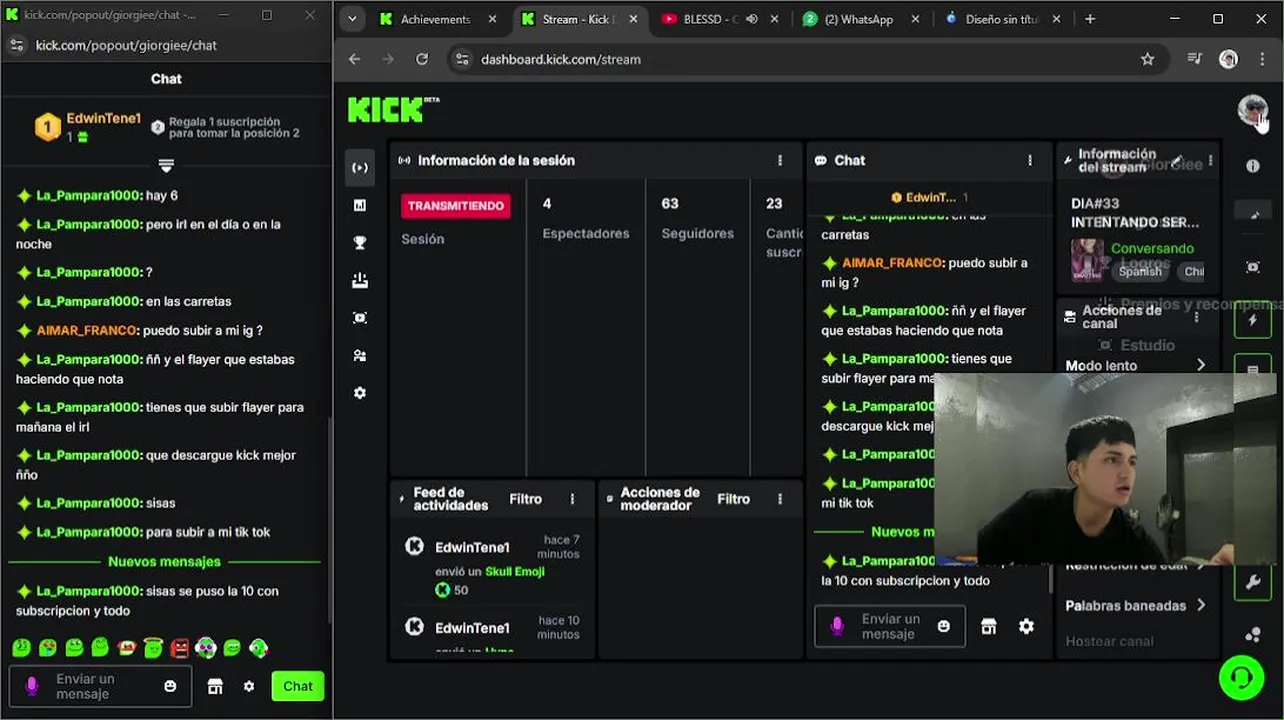Open more options for Feed de actividades
The image size is (1284, 720).
(x=573, y=498)
